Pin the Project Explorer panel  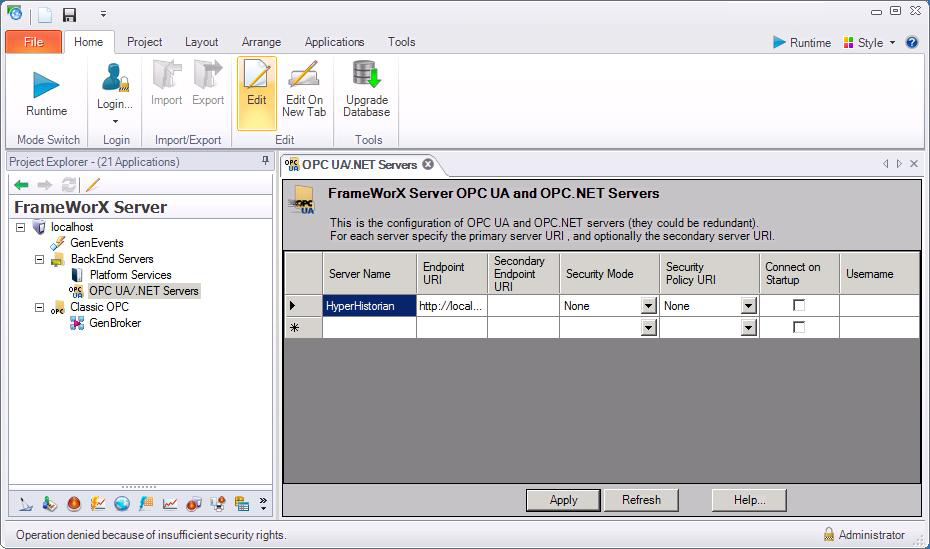coord(265,162)
